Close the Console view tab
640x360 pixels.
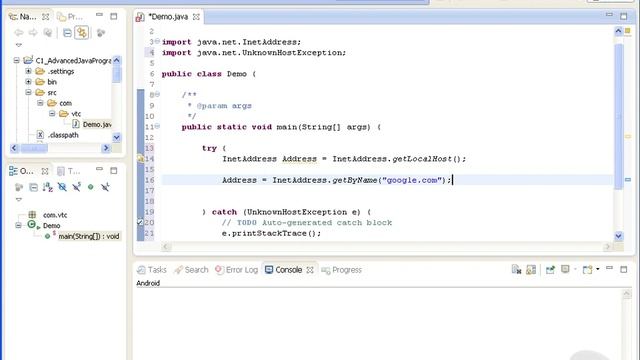pos(310,270)
